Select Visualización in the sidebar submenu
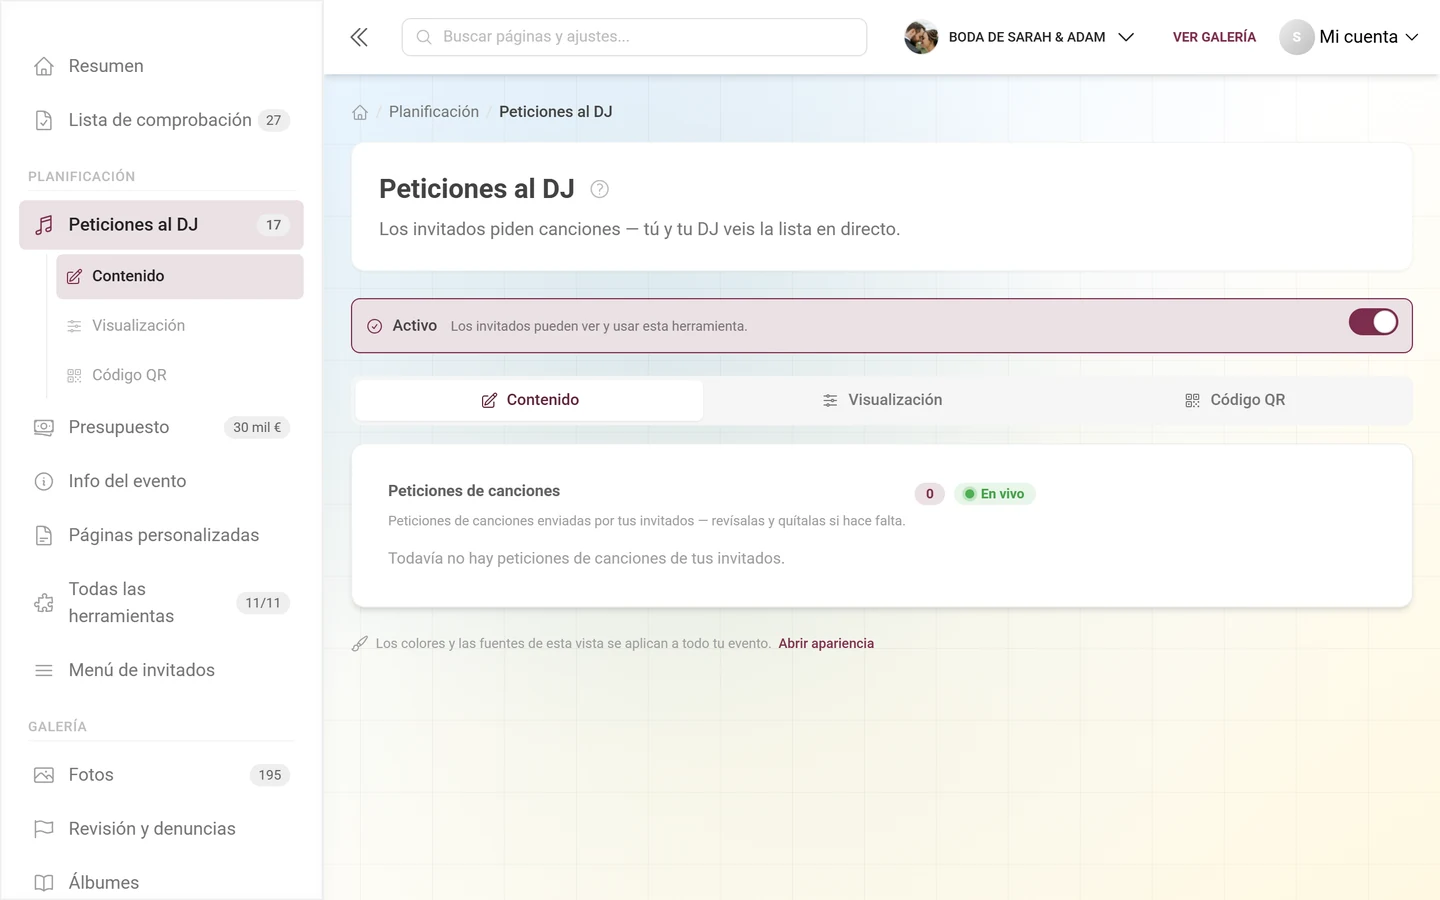Image resolution: width=1440 pixels, height=900 pixels. pyautogui.click(x=180, y=326)
